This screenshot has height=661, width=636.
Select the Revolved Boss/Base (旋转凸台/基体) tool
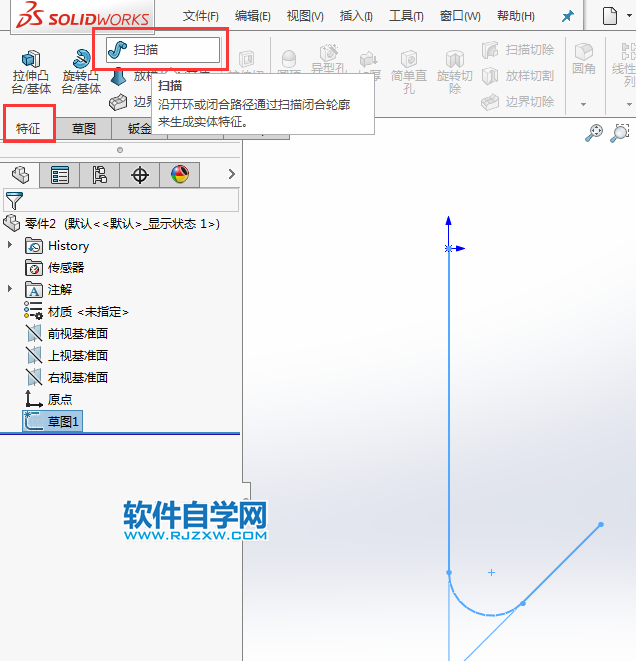81,72
